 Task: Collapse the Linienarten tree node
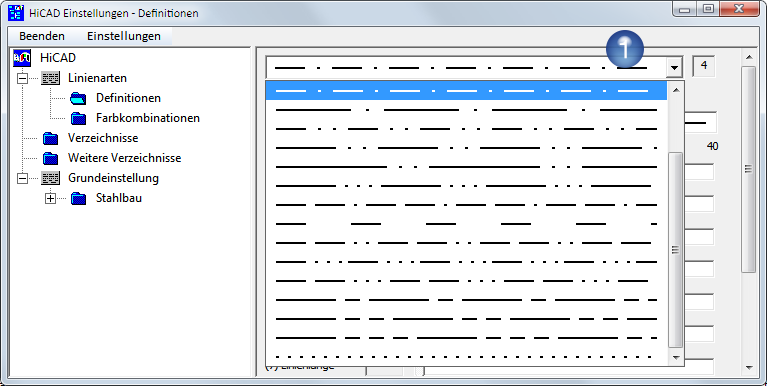click(x=23, y=78)
